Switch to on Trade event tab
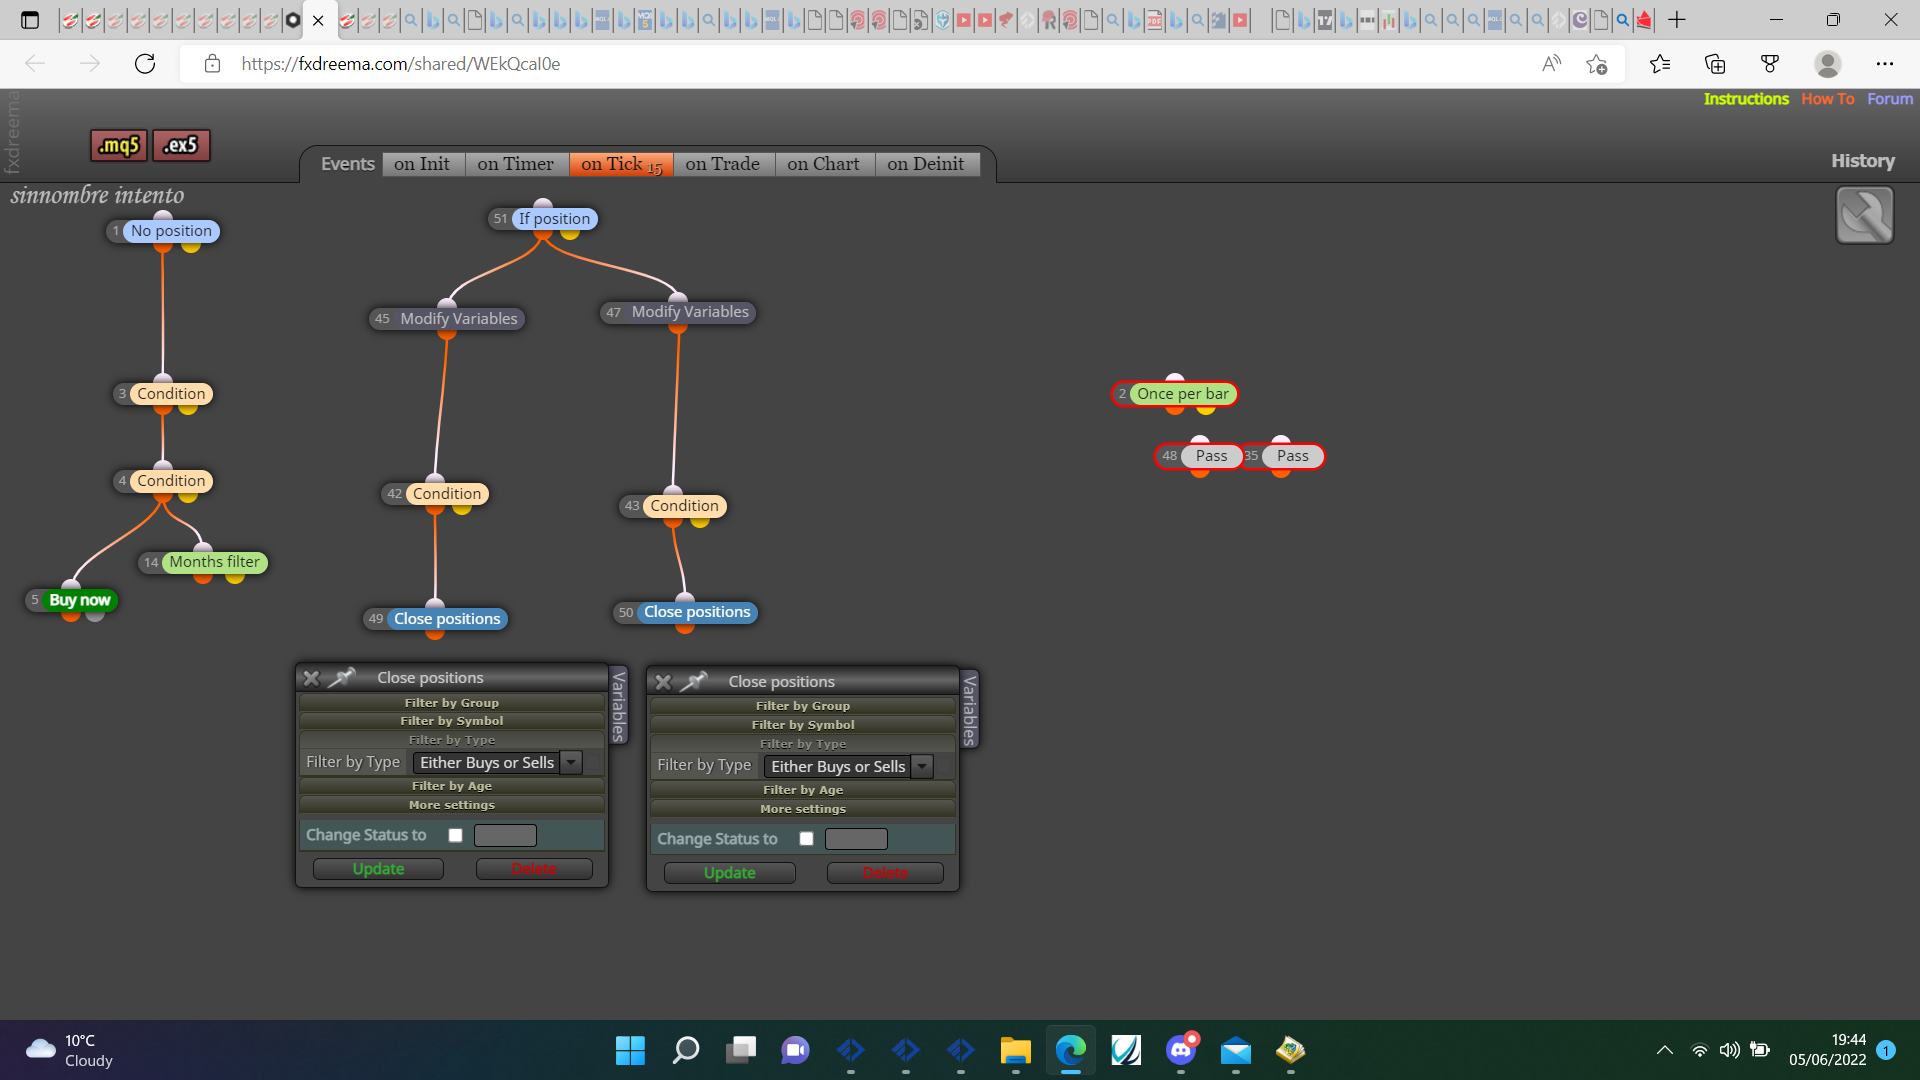This screenshot has height=1080, width=1920. click(723, 164)
